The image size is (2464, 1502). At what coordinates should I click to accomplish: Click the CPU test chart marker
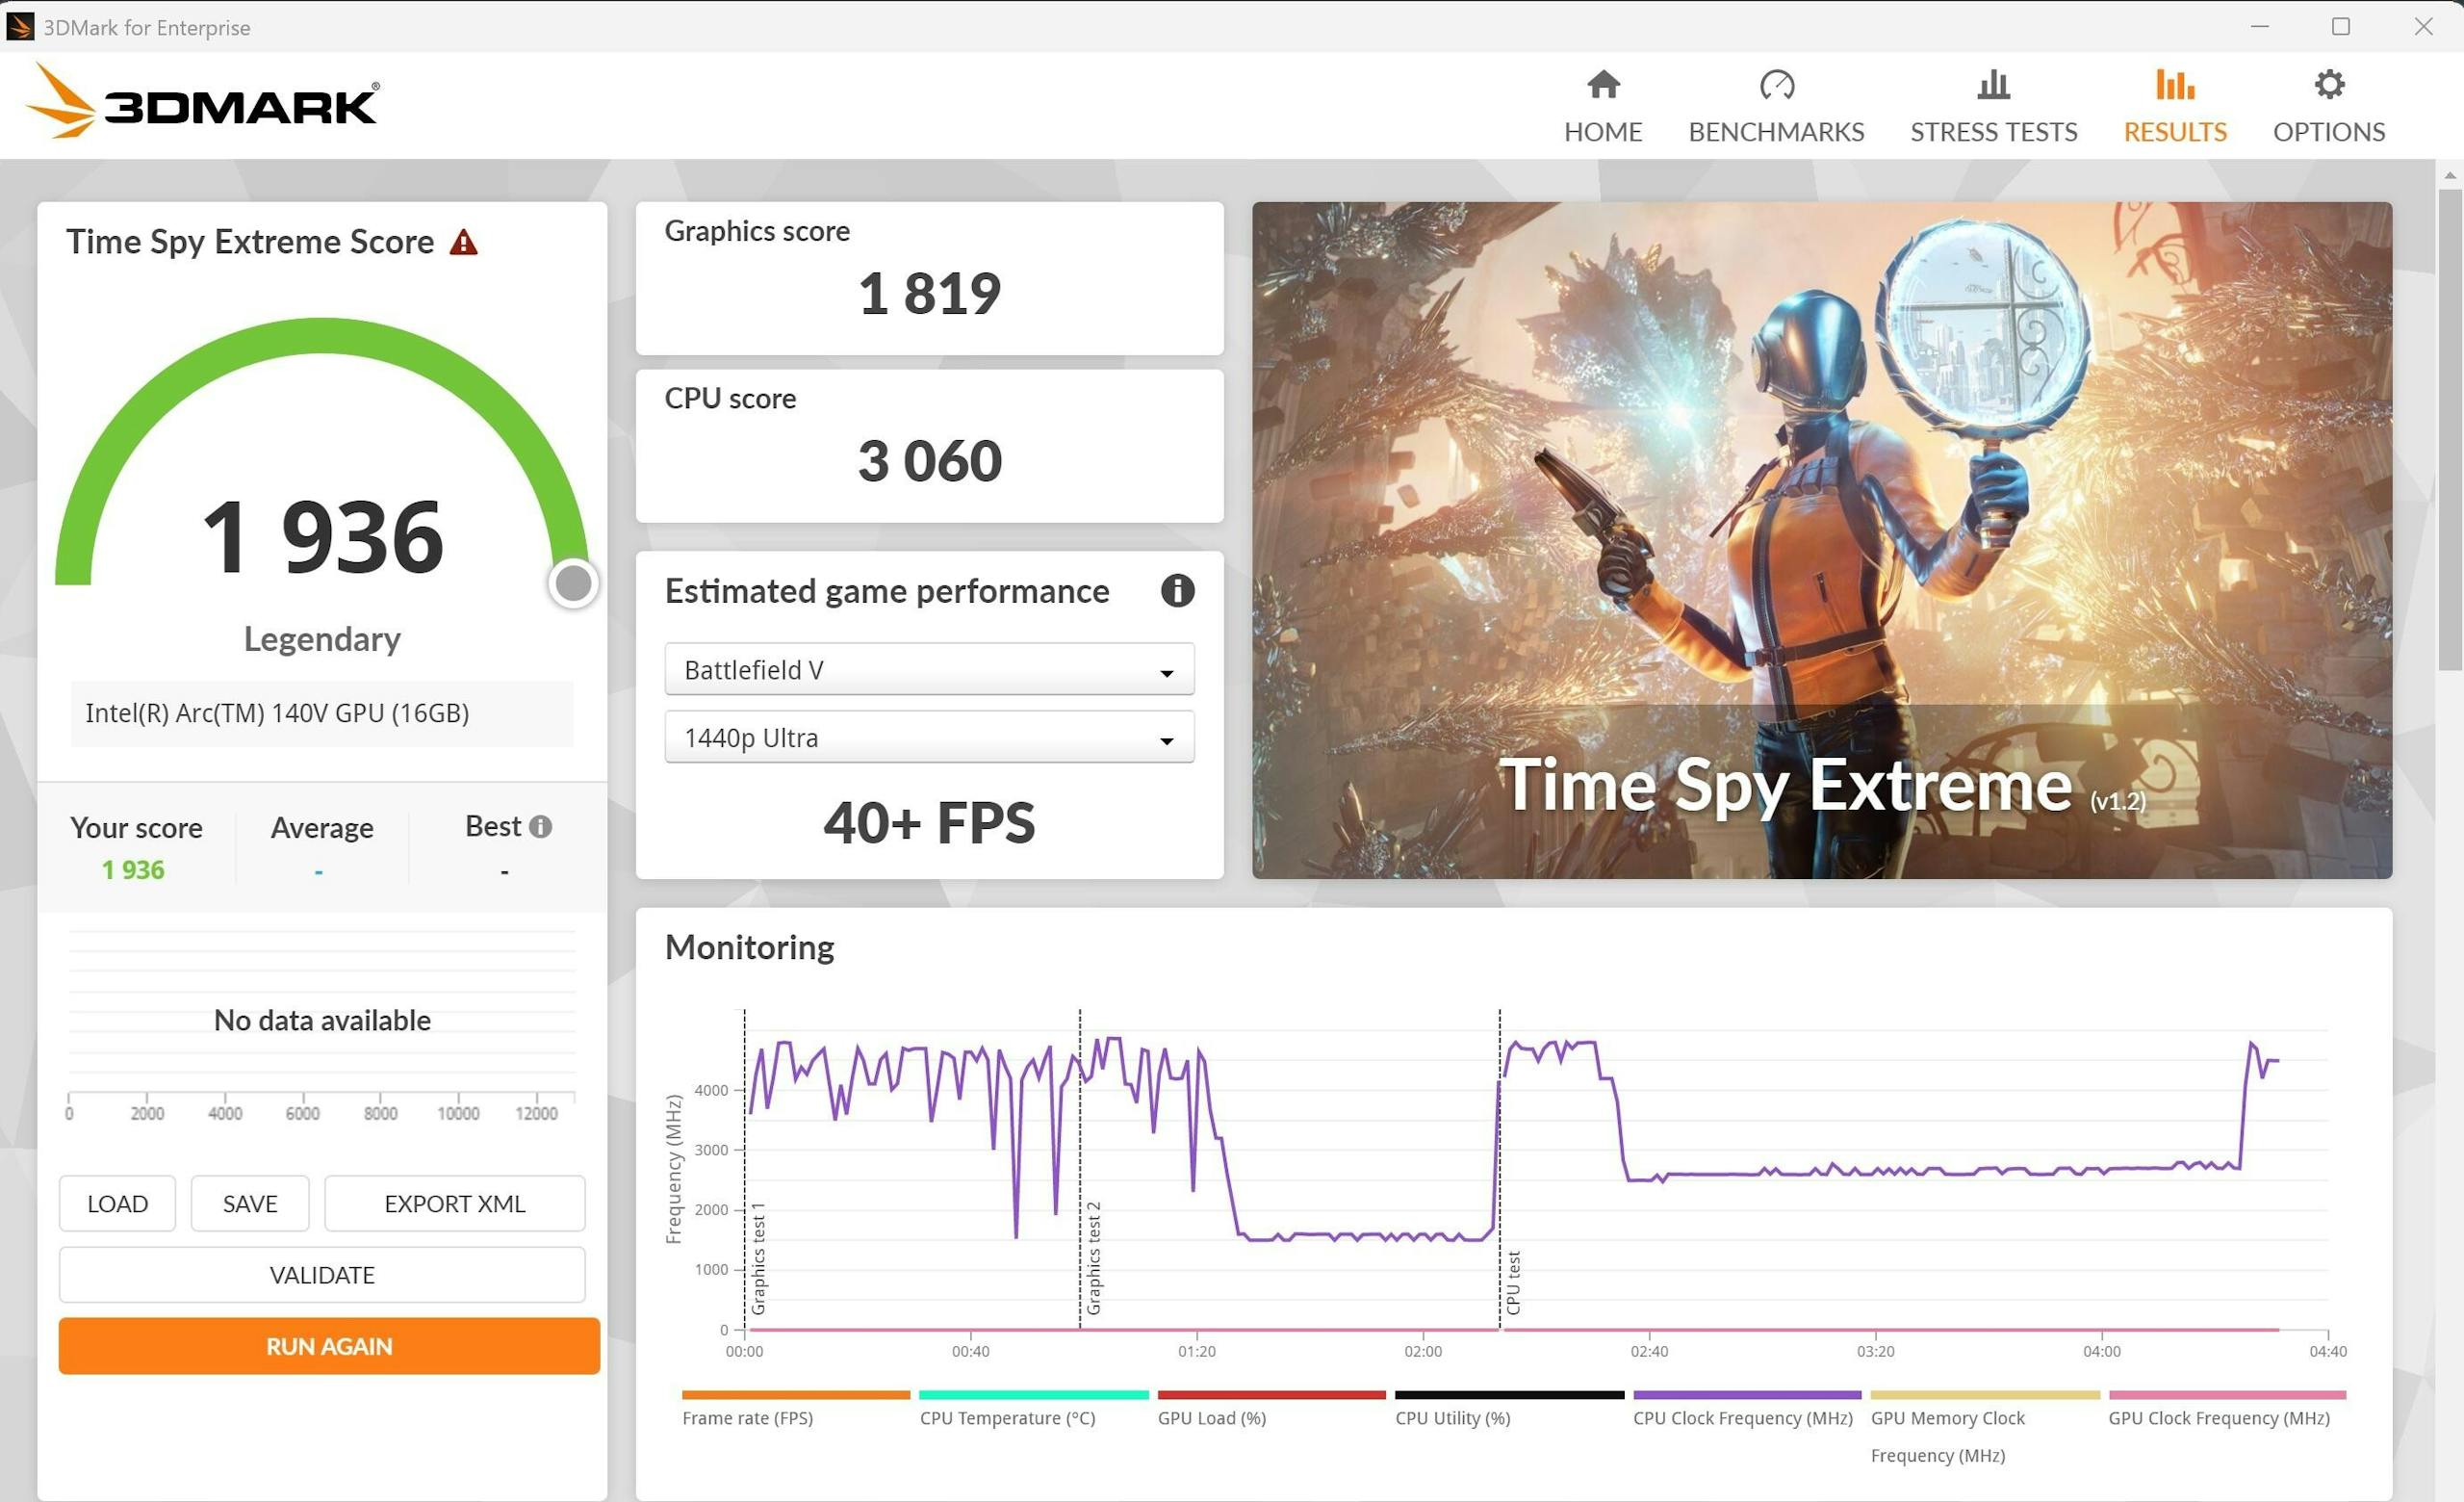click(1513, 1283)
